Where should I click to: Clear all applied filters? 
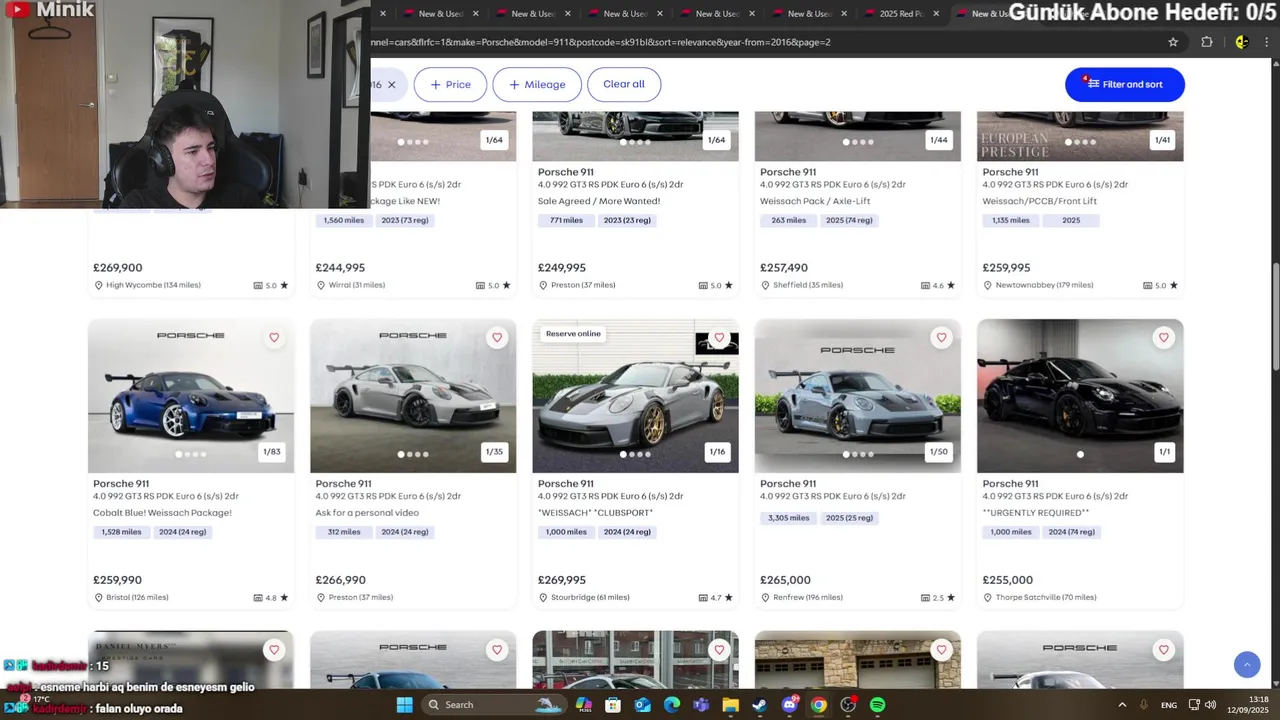tap(624, 84)
